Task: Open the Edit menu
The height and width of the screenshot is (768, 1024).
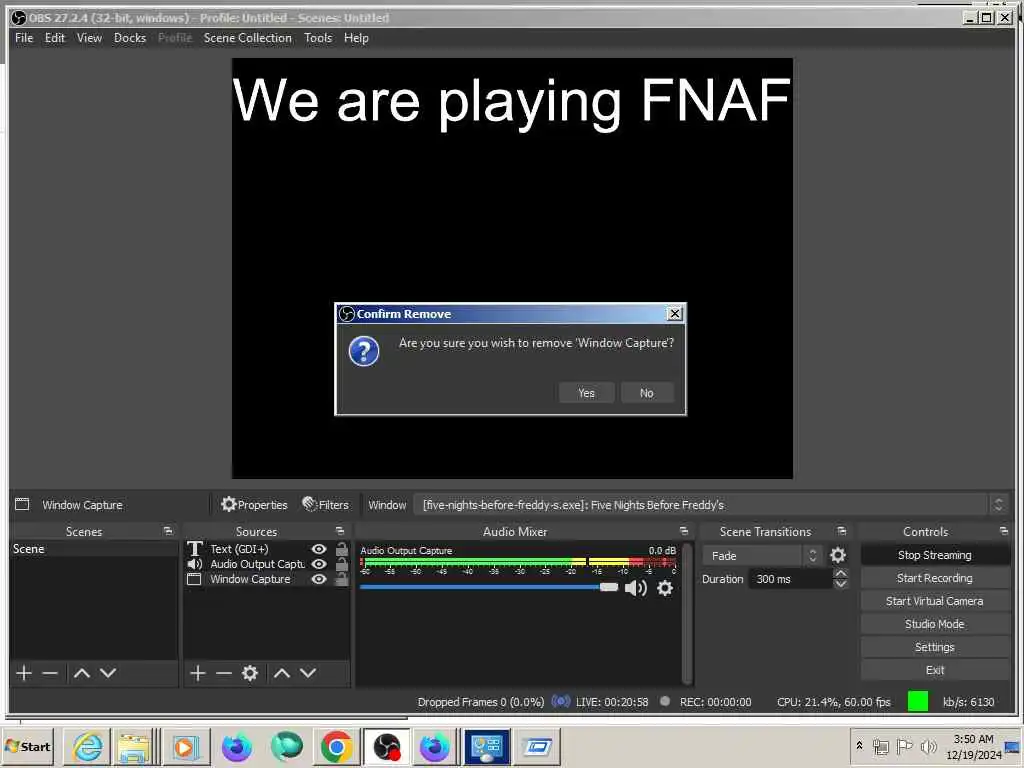Action: pyautogui.click(x=55, y=38)
